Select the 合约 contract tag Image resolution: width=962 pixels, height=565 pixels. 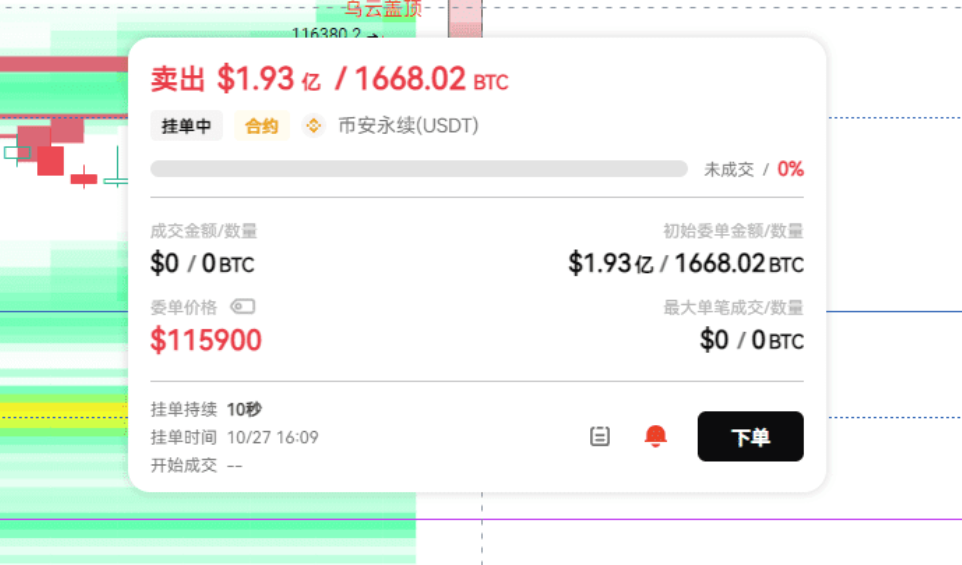pos(262,126)
